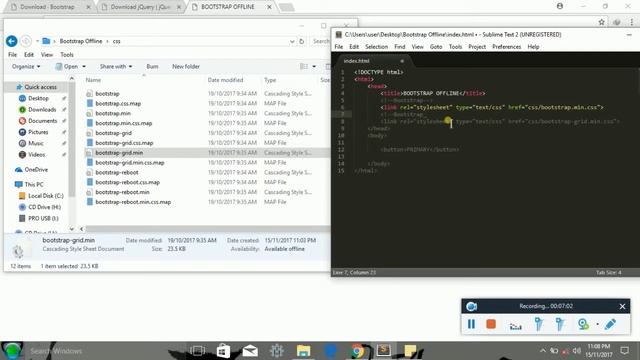This screenshot has width=640, height=360.
Task: Open Videos in the navigation pane
Action: click(x=36, y=155)
